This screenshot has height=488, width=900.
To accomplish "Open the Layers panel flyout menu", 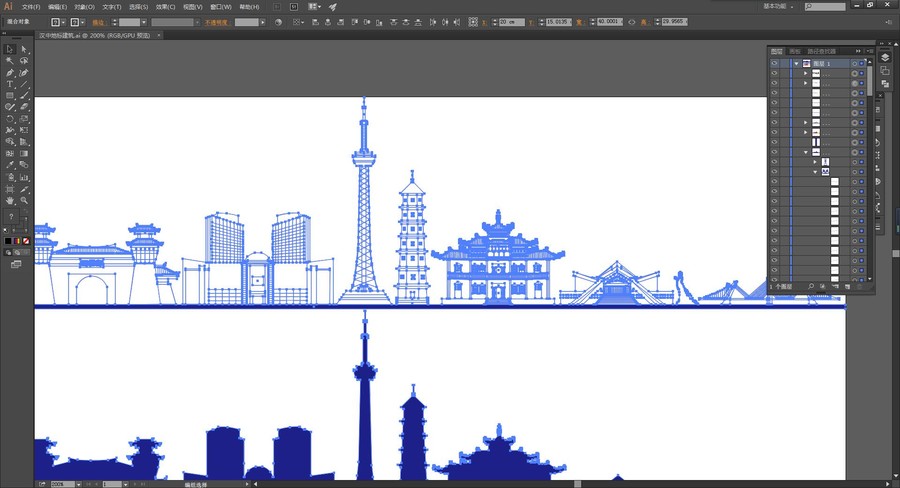I will [870, 51].
